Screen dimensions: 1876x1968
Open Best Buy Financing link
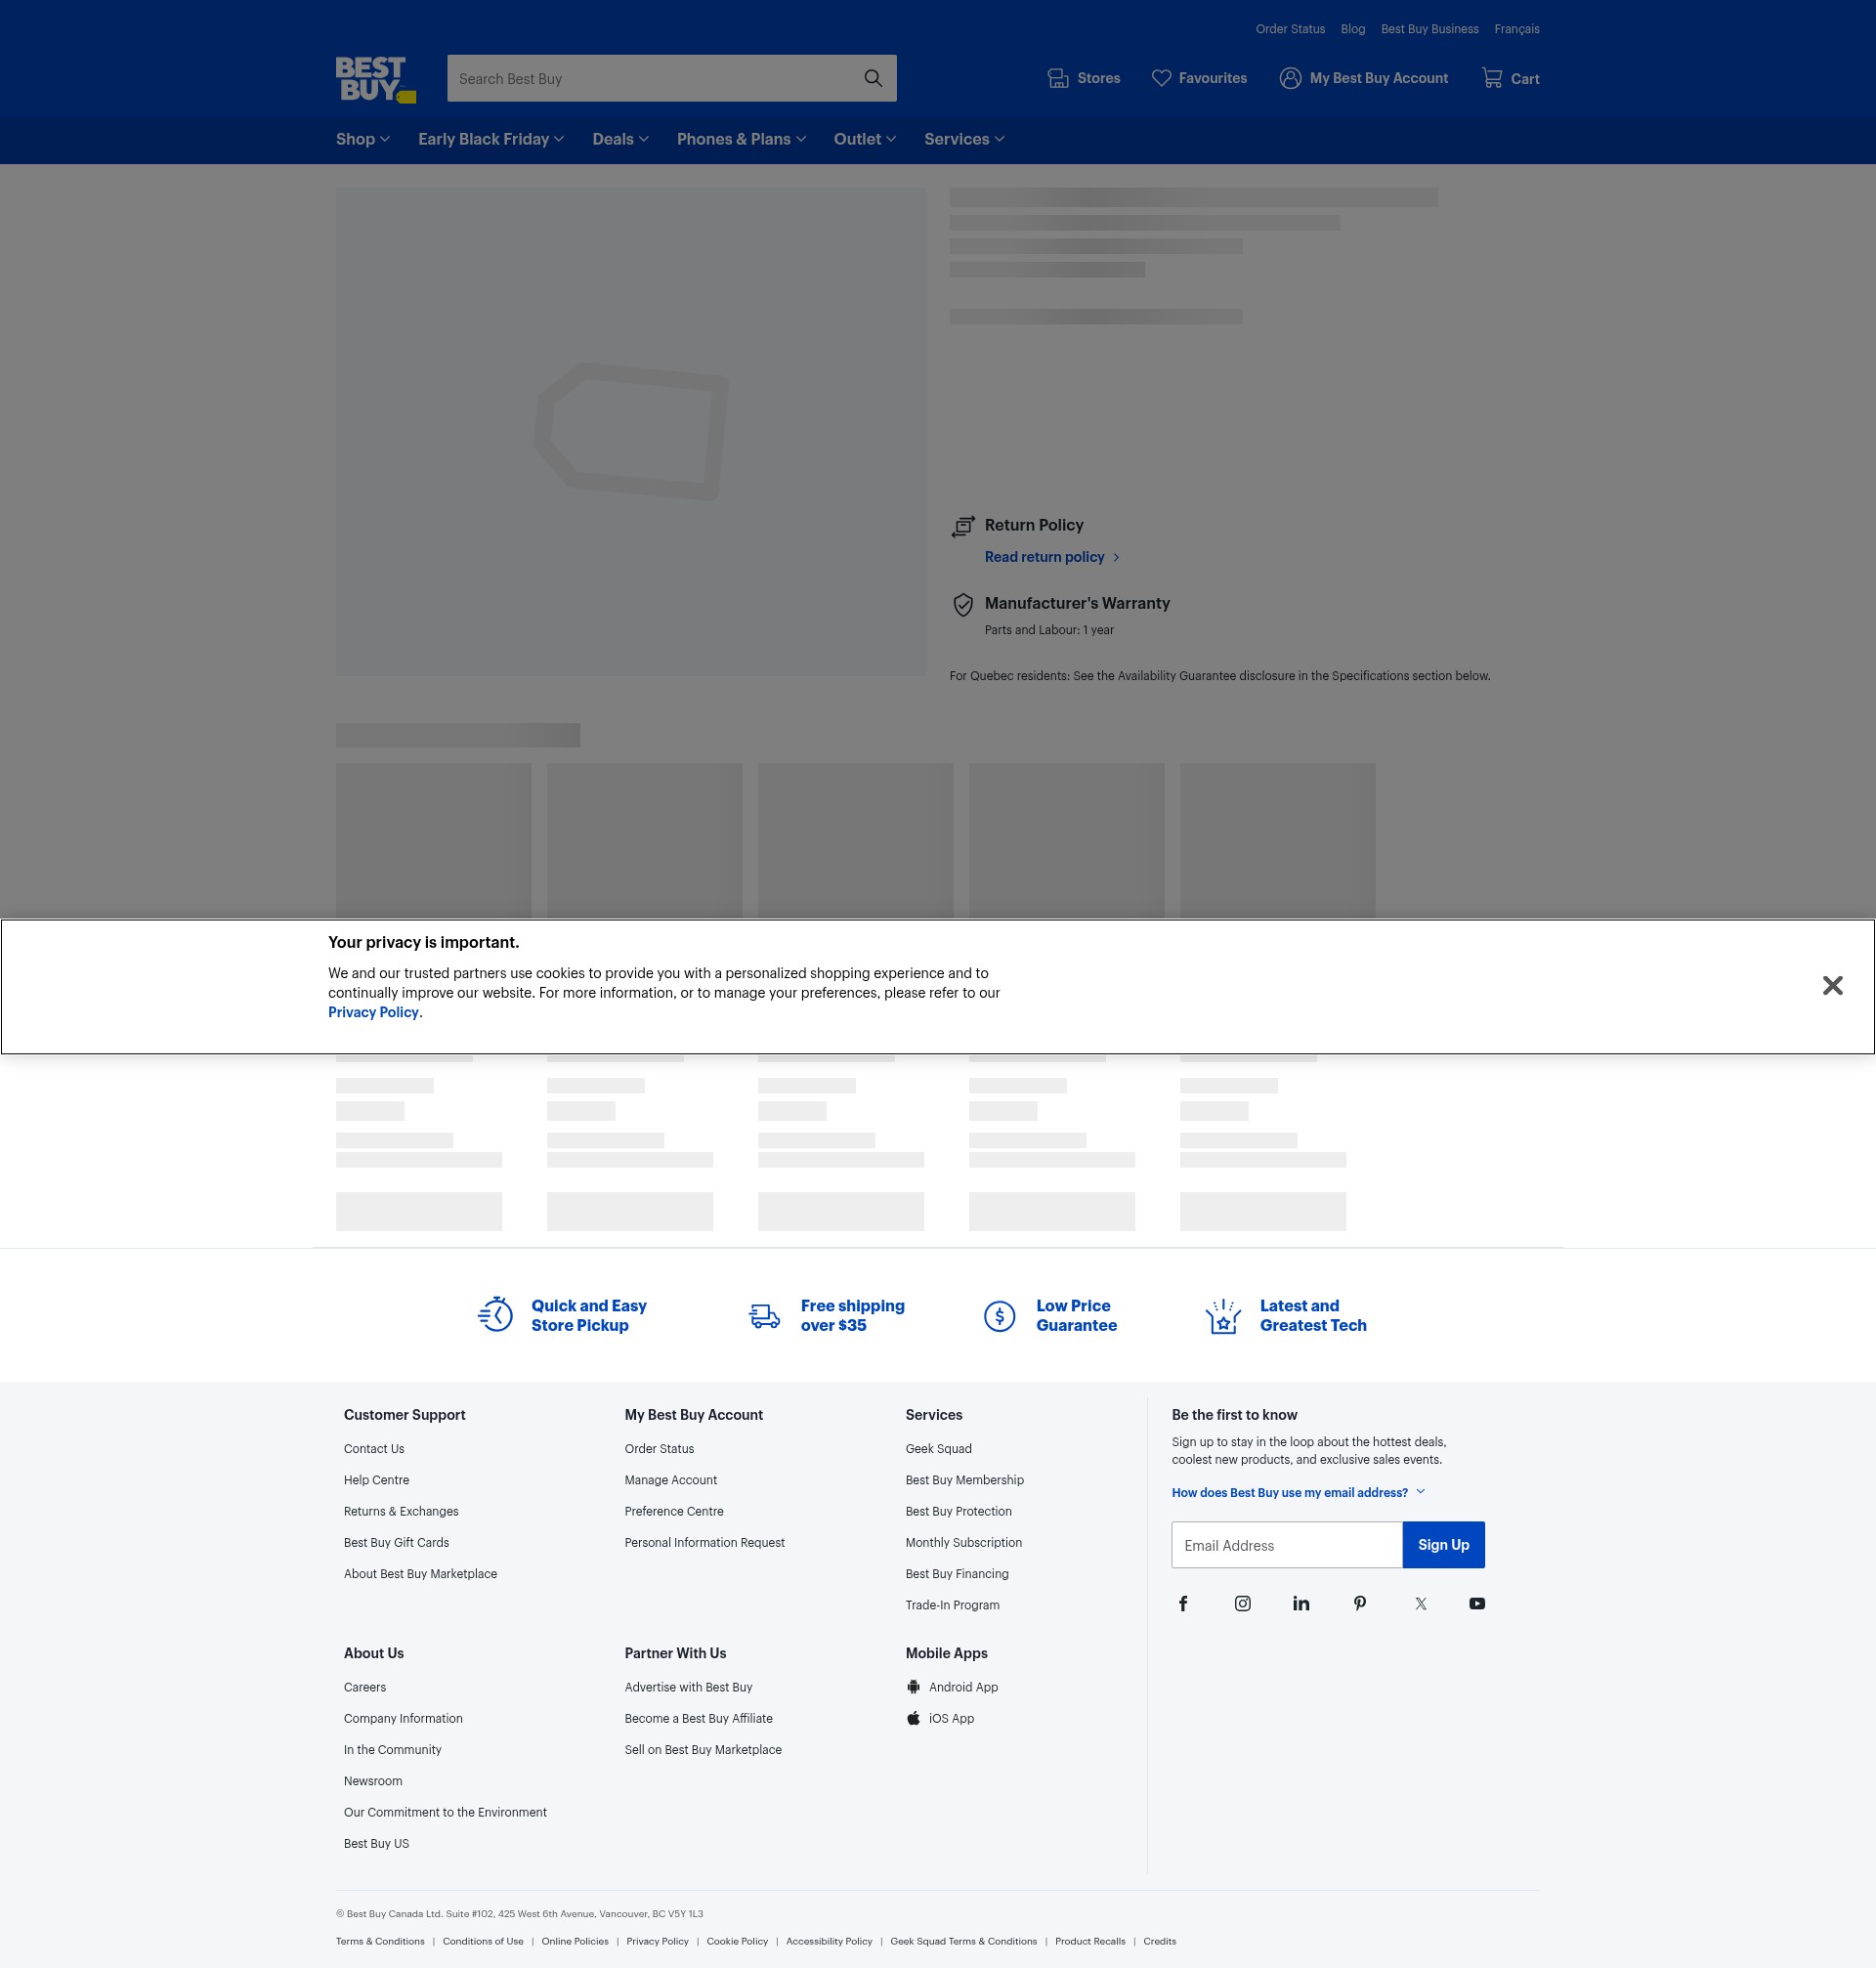957,1574
